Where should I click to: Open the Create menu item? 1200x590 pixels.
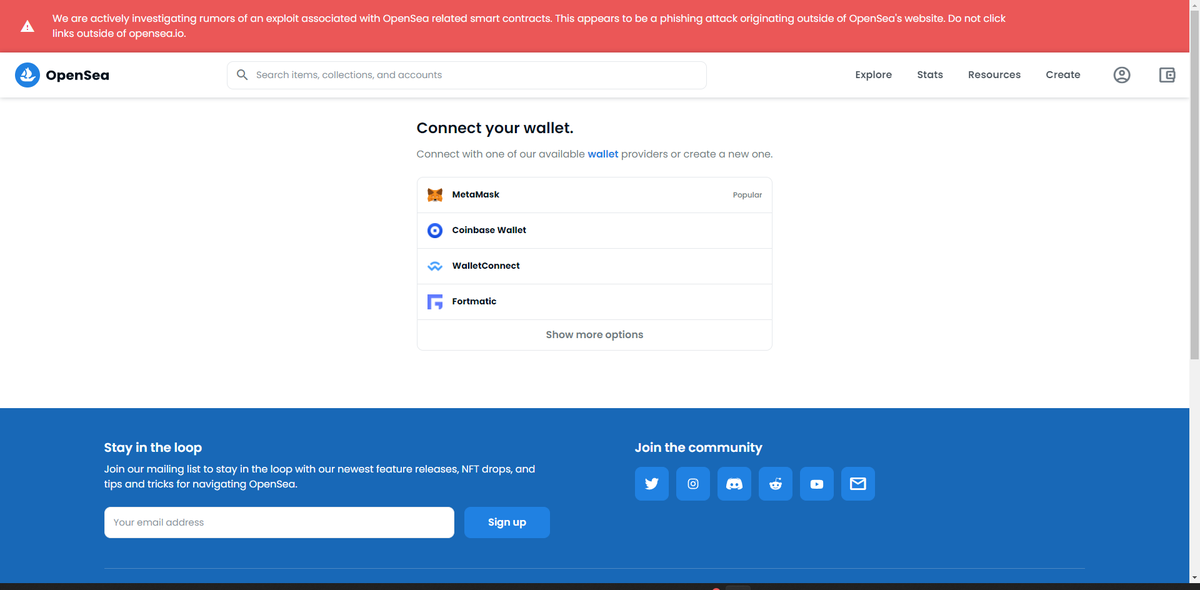[x=1063, y=75]
